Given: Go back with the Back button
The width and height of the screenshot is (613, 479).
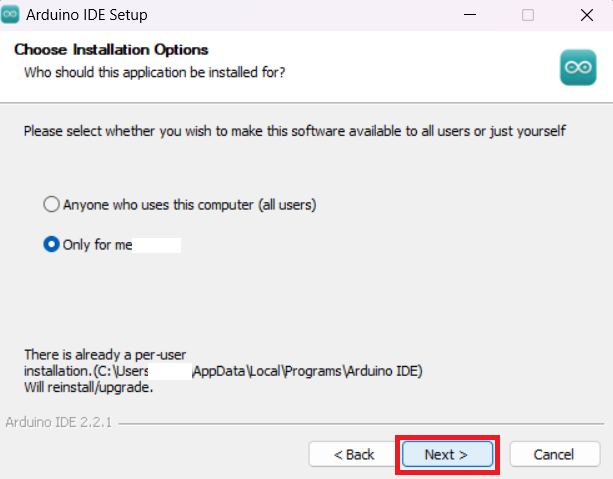Looking at the screenshot, I should click(354, 454).
